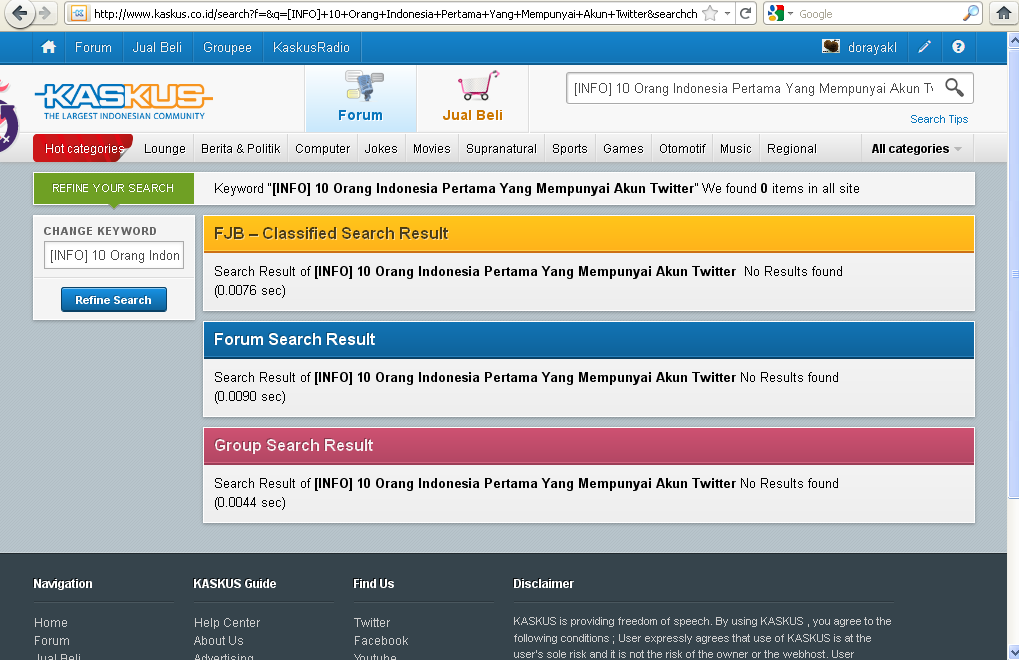The width and height of the screenshot is (1019, 660).
Task: Open Lounge category
Action: [164, 149]
